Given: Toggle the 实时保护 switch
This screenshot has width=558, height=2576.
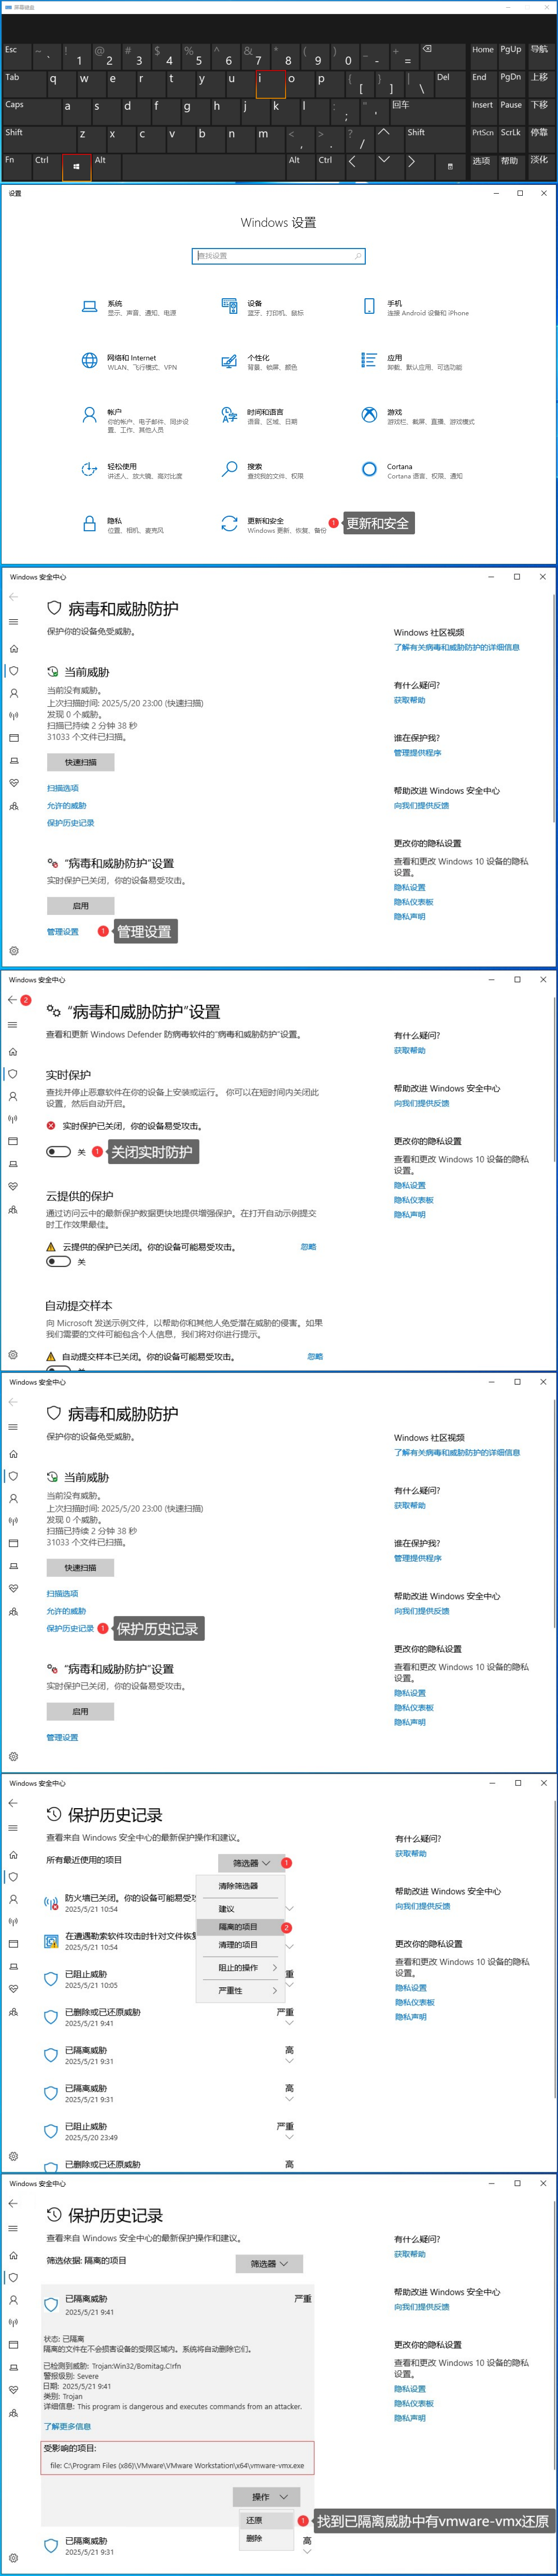Looking at the screenshot, I should (x=58, y=1152).
